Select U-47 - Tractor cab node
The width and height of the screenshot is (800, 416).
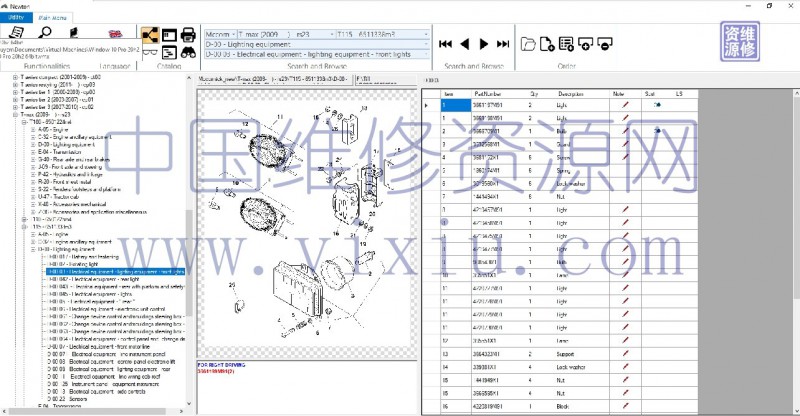pyautogui.click(x=59, y=197)
